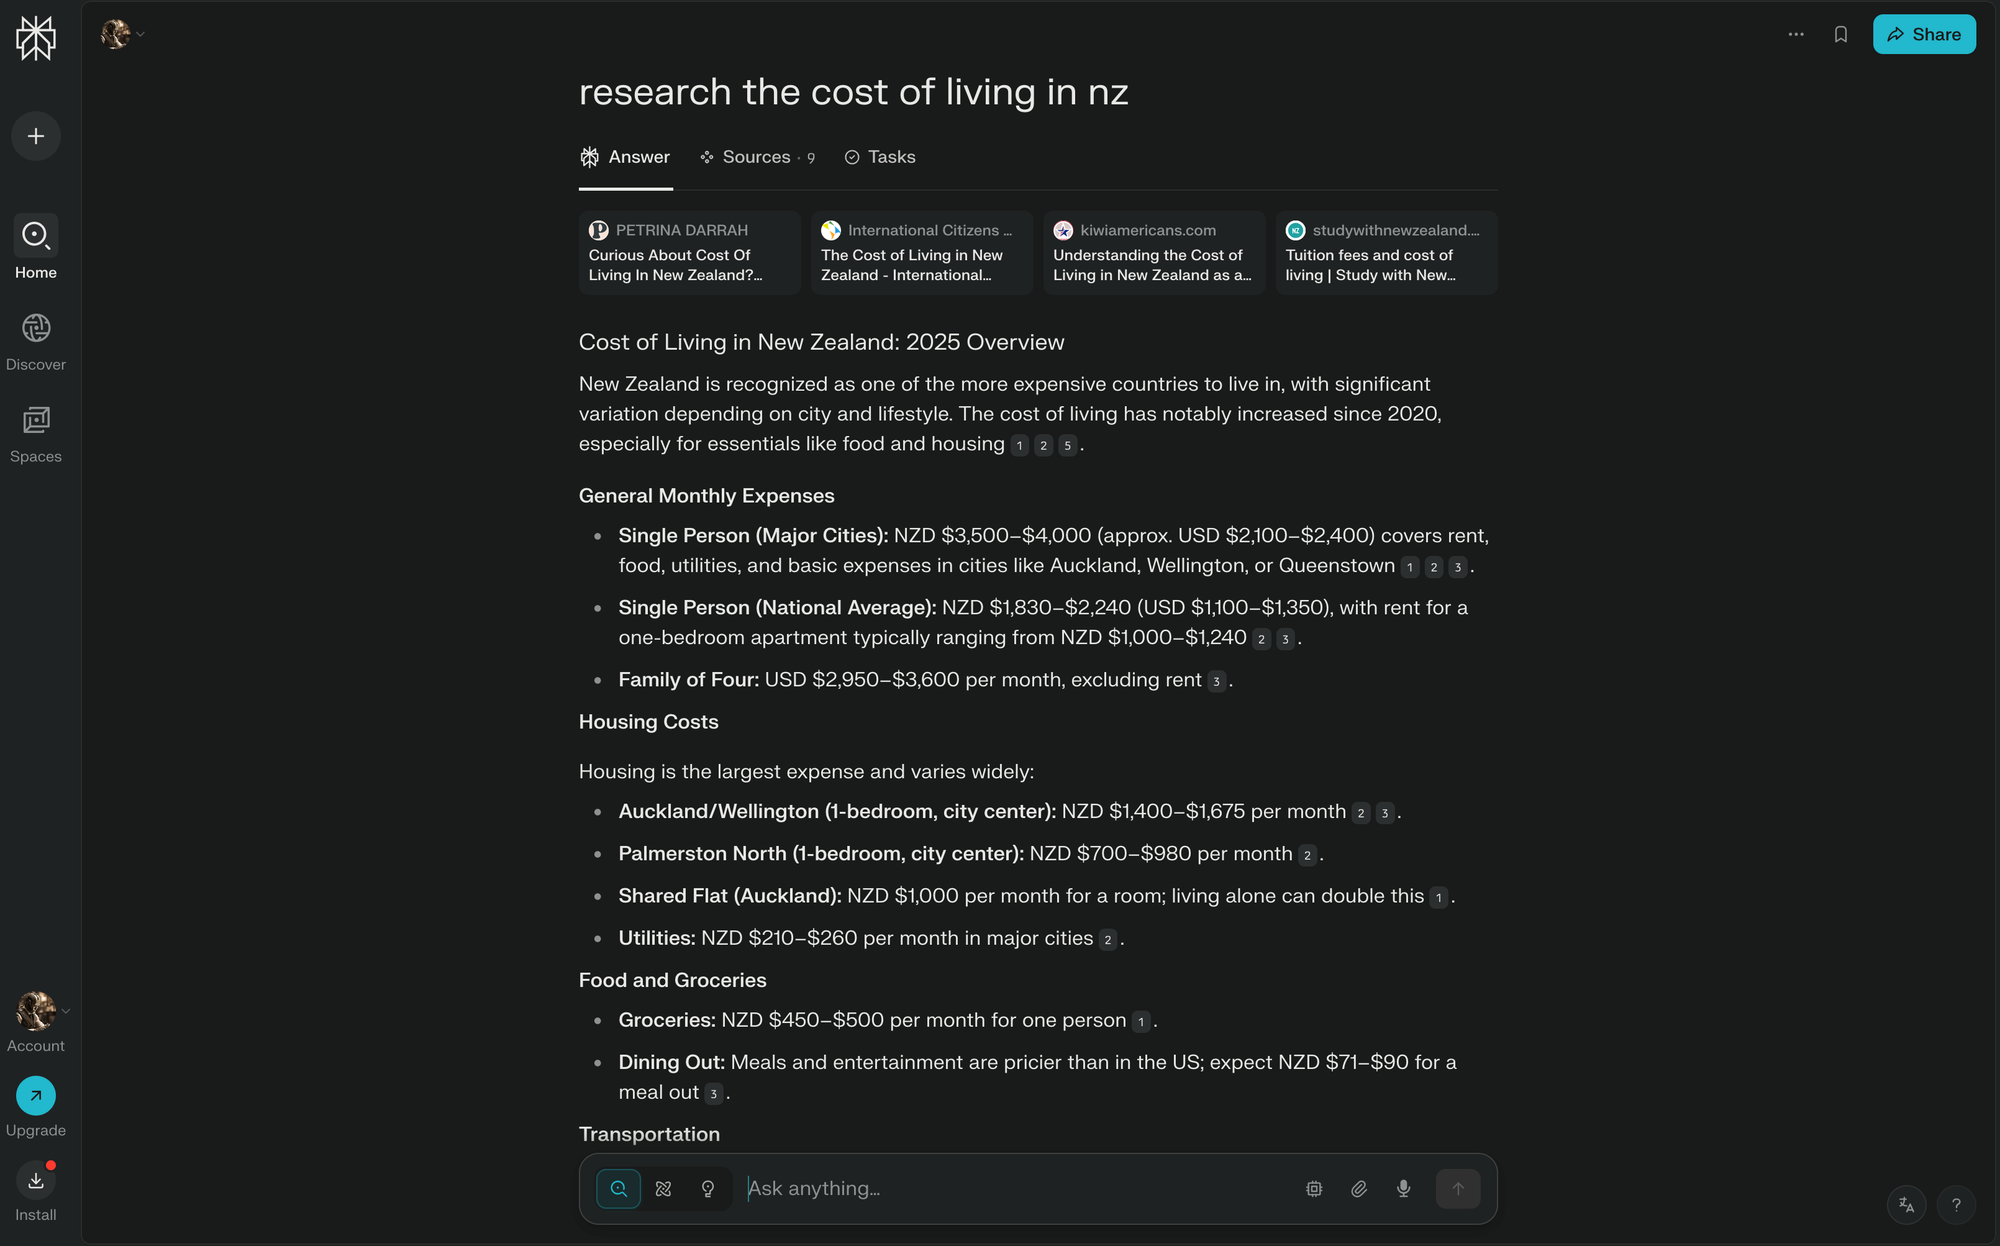Bookmark this thread
Viewport: 2000px width, 1246px height.
[1840, 34]
